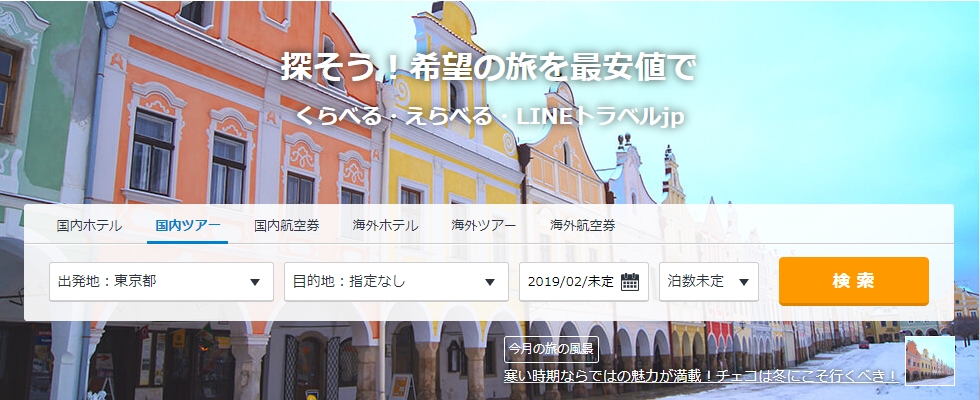Image resolution: width=980 pixels, height=400 pixels.
Task: Open the 国内航空券 tab
Action: [287, 226]
